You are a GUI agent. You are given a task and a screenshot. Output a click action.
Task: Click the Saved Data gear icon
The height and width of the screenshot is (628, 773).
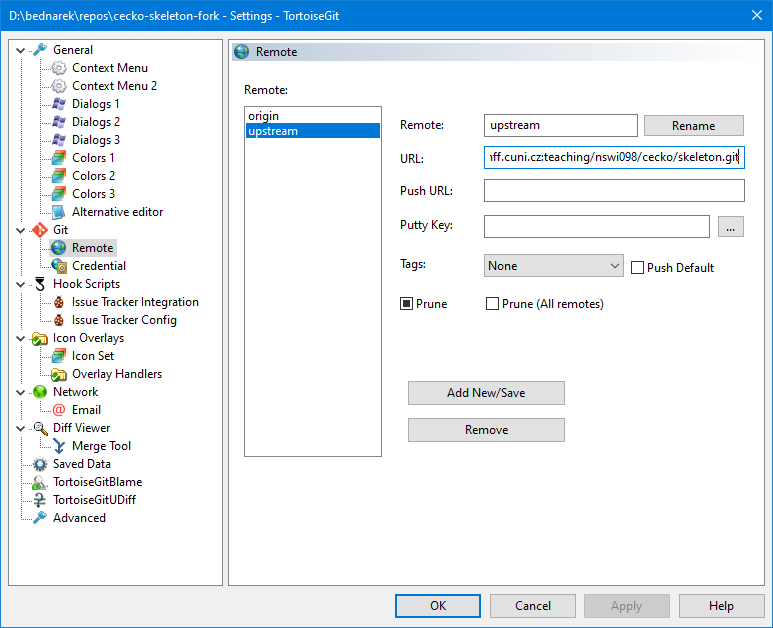pyautogui.click(x=40, y=464)
